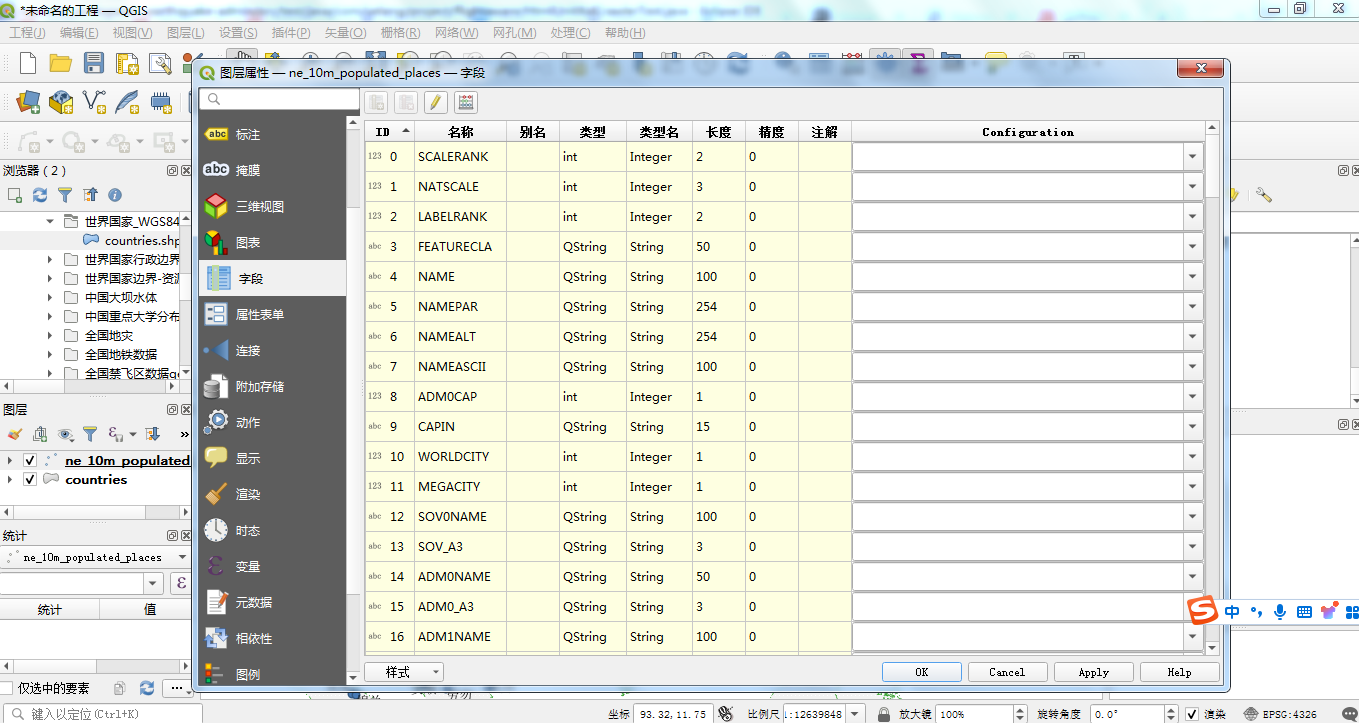Filter the browser panel funnel icon

pos(65,195)
